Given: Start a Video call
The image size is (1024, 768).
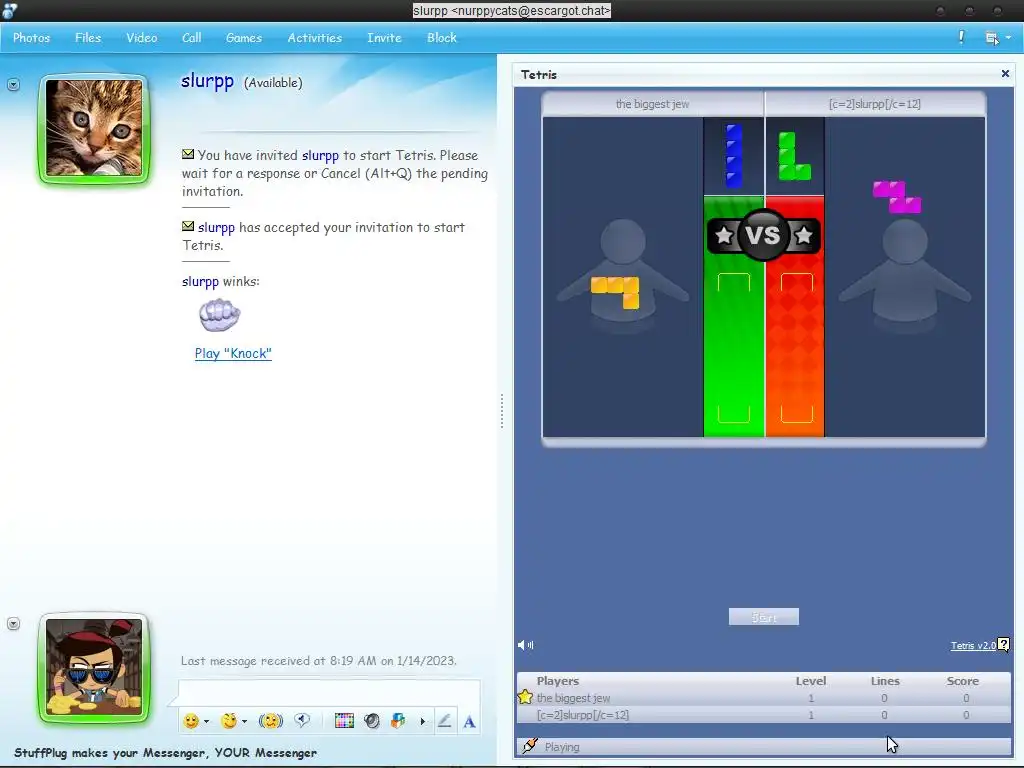Looking at the screenshot, I should click(142, 38).
